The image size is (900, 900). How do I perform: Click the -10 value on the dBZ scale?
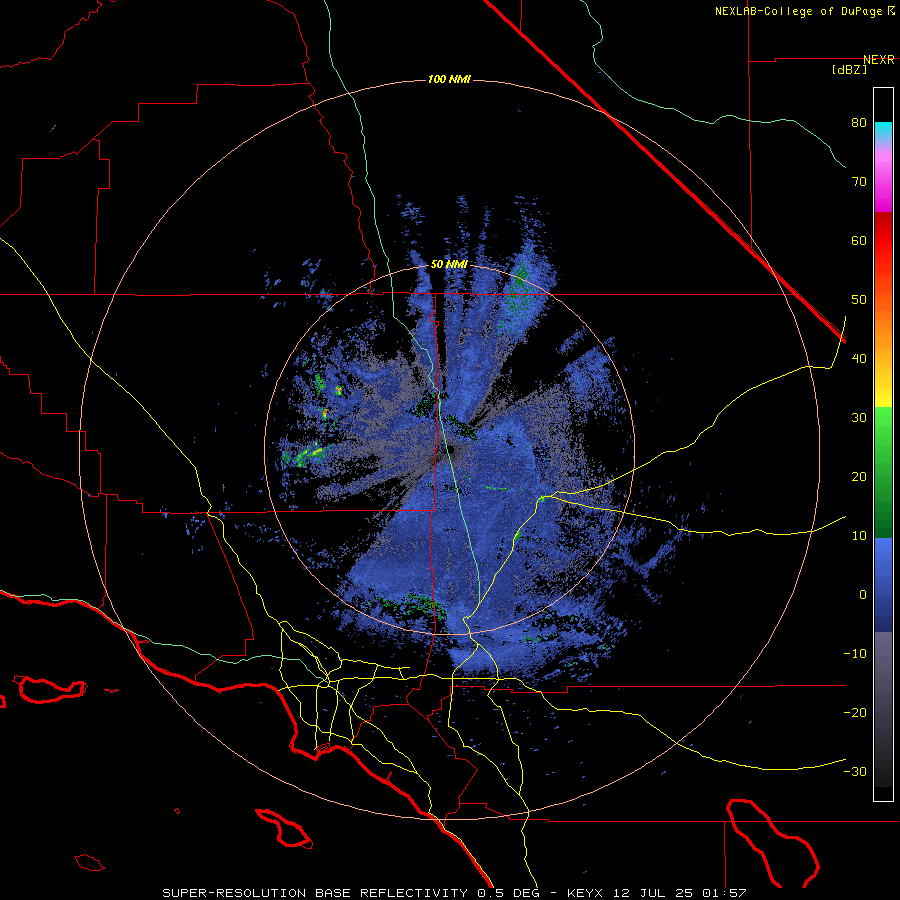[x=855, y=653]
